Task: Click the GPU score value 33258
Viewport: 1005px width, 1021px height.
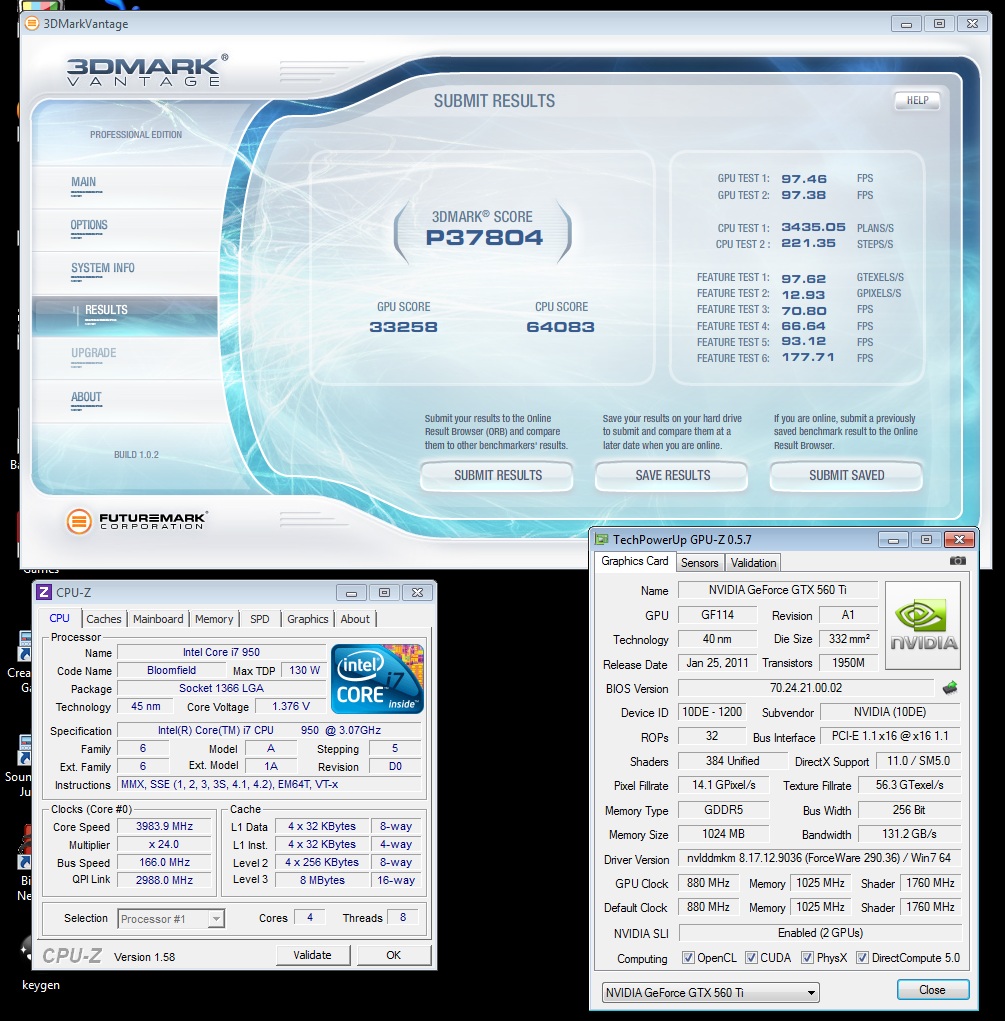Action: click(x=403, y=327)
